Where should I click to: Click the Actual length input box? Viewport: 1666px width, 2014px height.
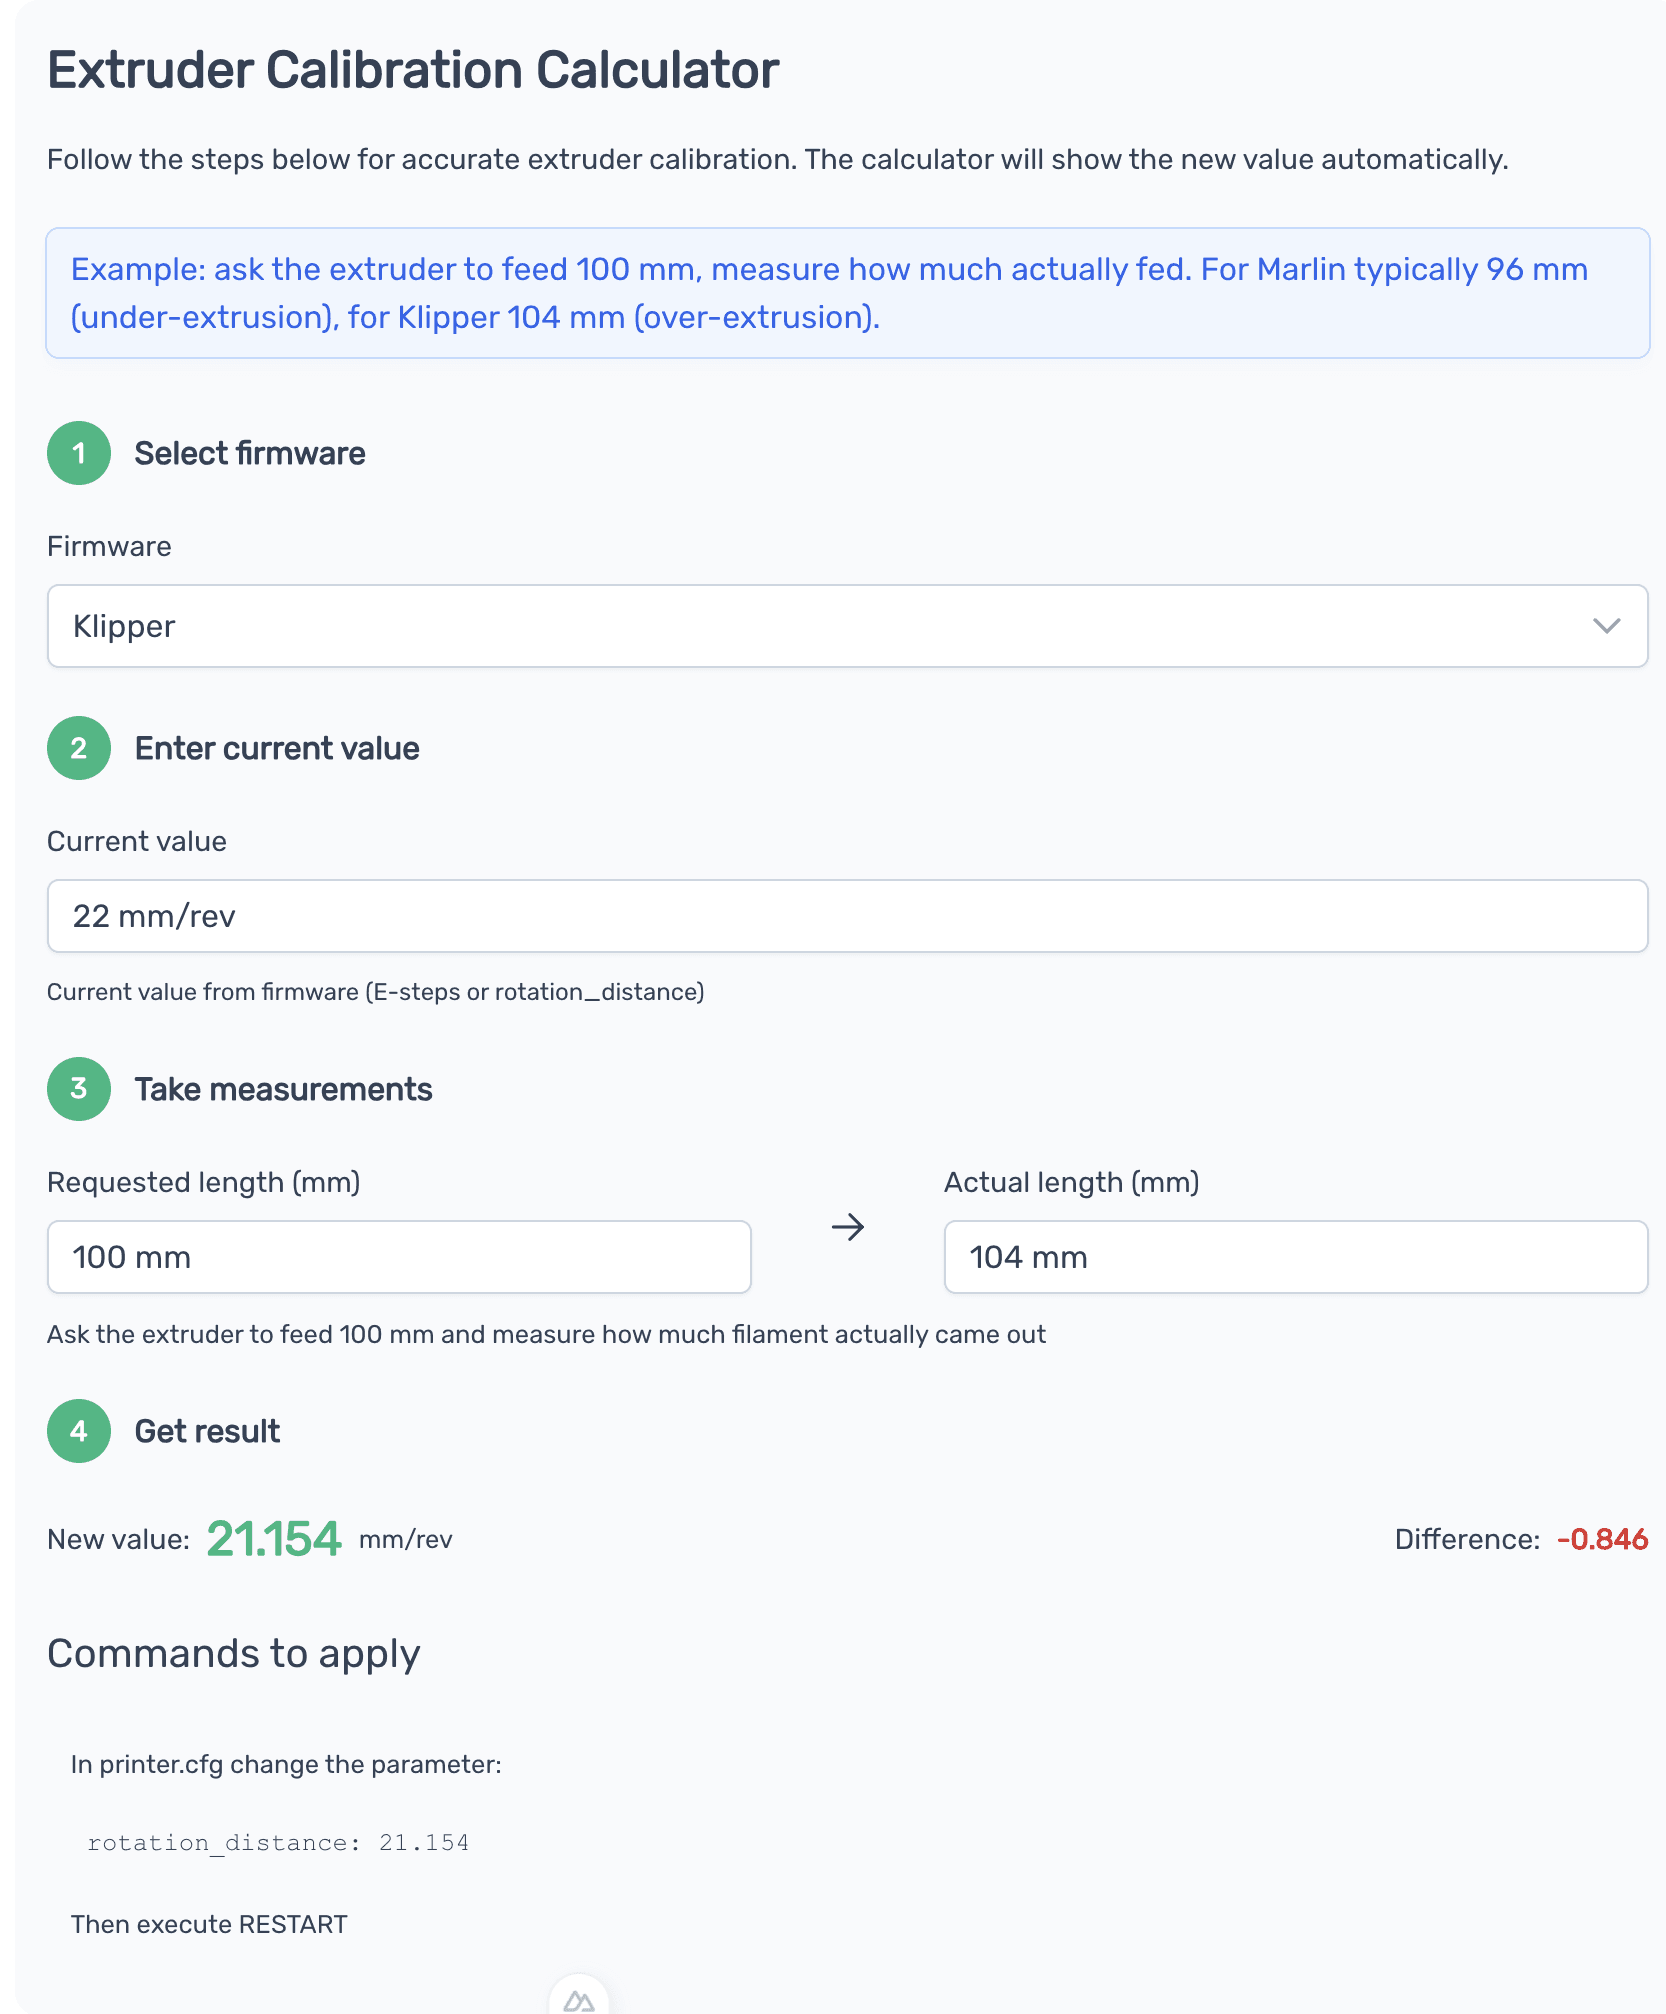pyautogui.click(x=1295, y=1257)
